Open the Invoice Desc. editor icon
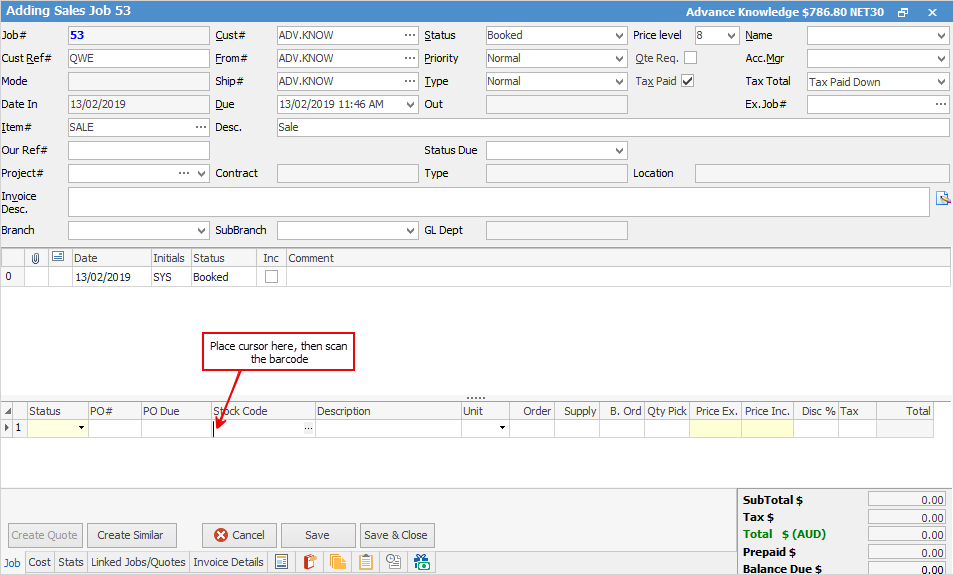 tap(942, 198)
